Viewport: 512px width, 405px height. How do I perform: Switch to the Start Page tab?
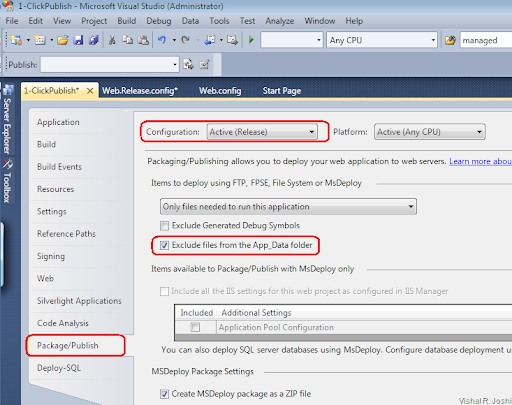(x=282, y=91)
